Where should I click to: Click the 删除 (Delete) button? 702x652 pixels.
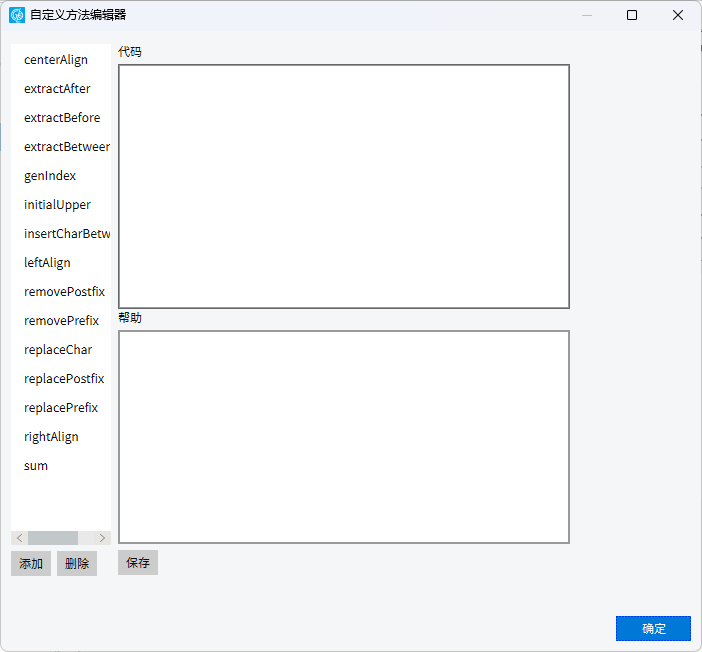click(x=77, y=563)
